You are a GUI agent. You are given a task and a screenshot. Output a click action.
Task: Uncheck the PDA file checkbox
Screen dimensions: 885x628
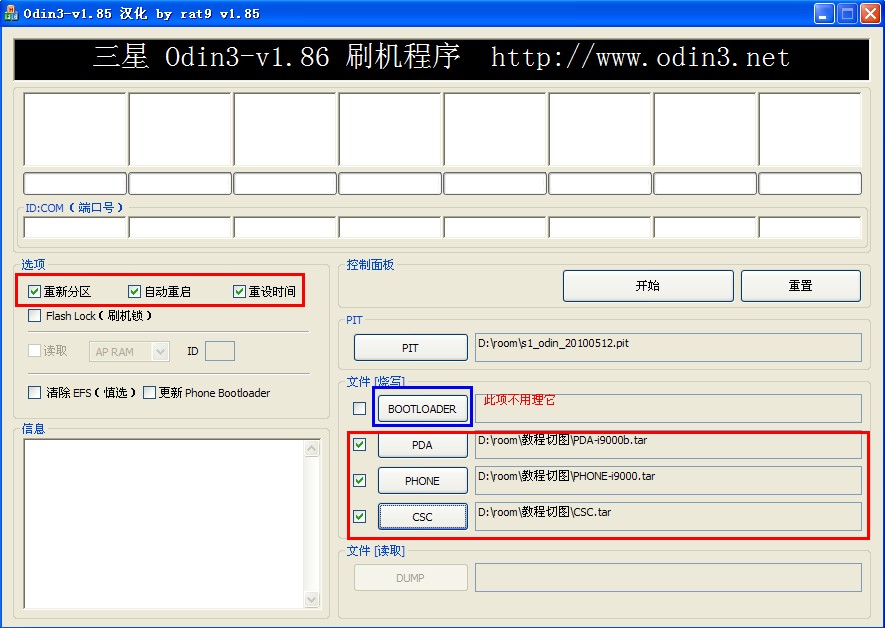click(359, 445)
